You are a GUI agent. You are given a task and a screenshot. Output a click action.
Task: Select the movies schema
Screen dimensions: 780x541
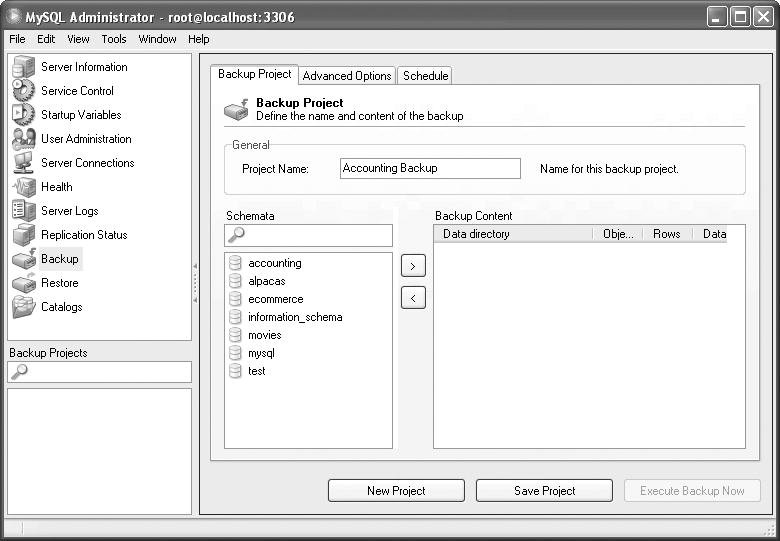[x=265, y=335]
